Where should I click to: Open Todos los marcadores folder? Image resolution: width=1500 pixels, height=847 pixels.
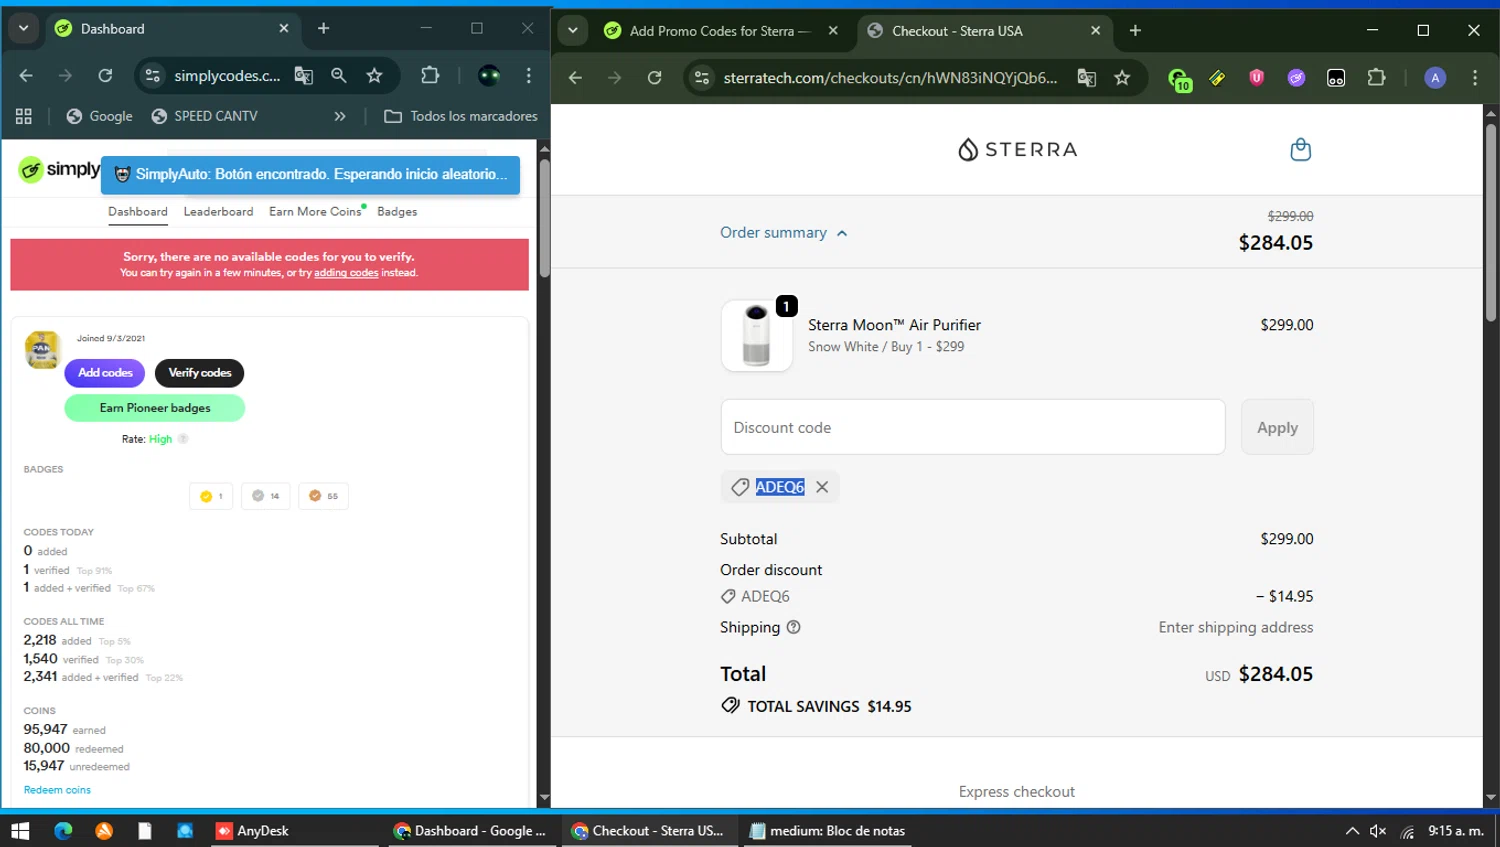461,116
